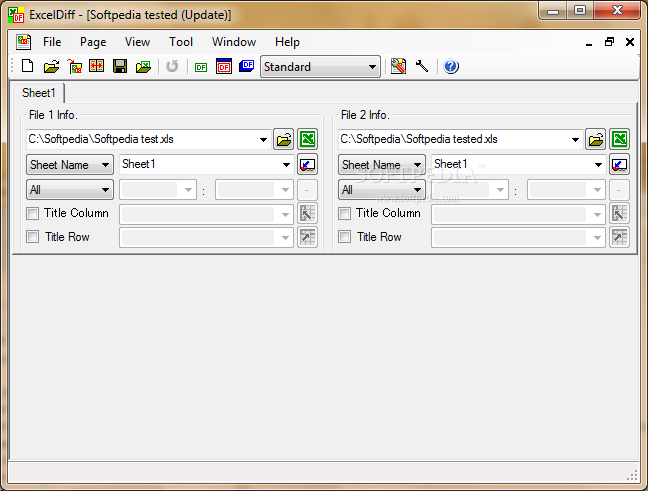This screenshot has width=648, height=491.
Task: Click File 1 range minus button
Action: pos(307,190)
